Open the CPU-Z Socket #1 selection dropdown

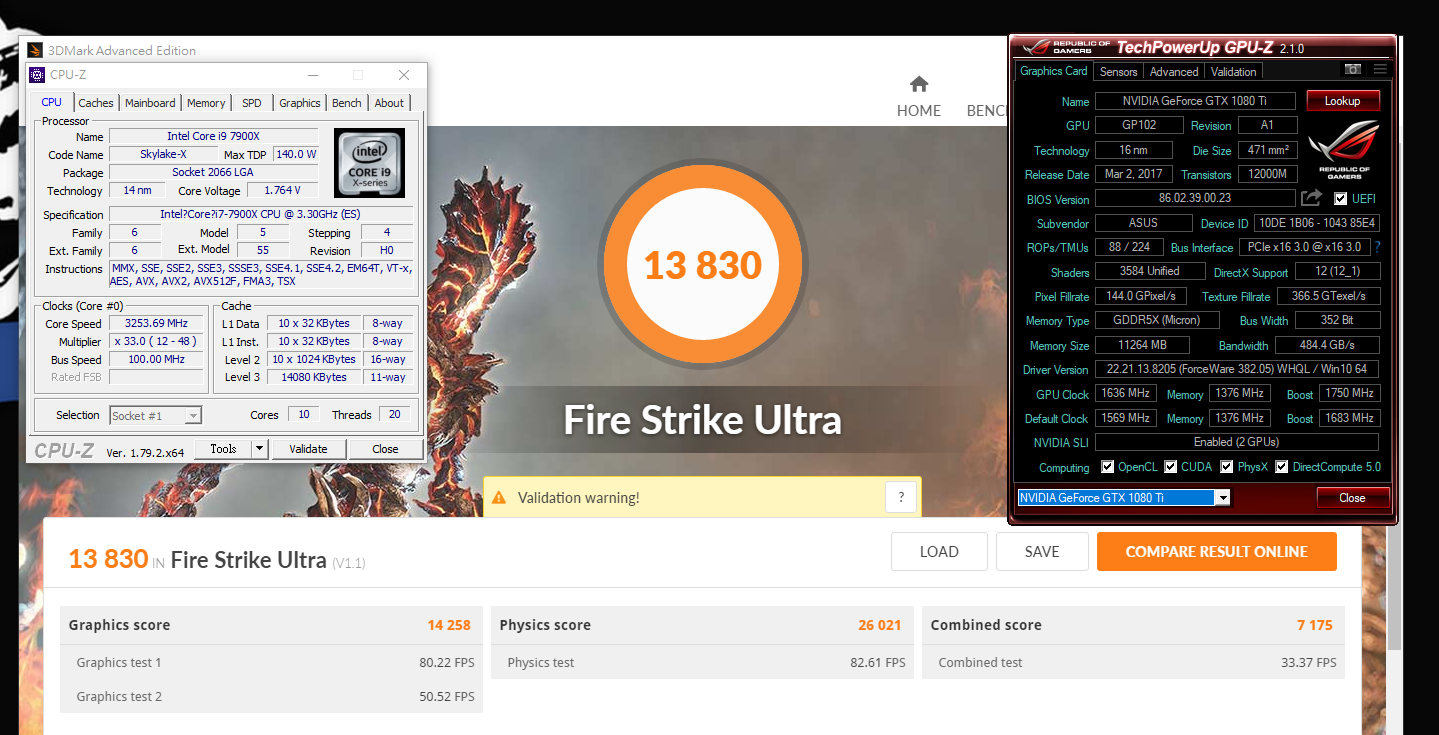coord(155,415)
